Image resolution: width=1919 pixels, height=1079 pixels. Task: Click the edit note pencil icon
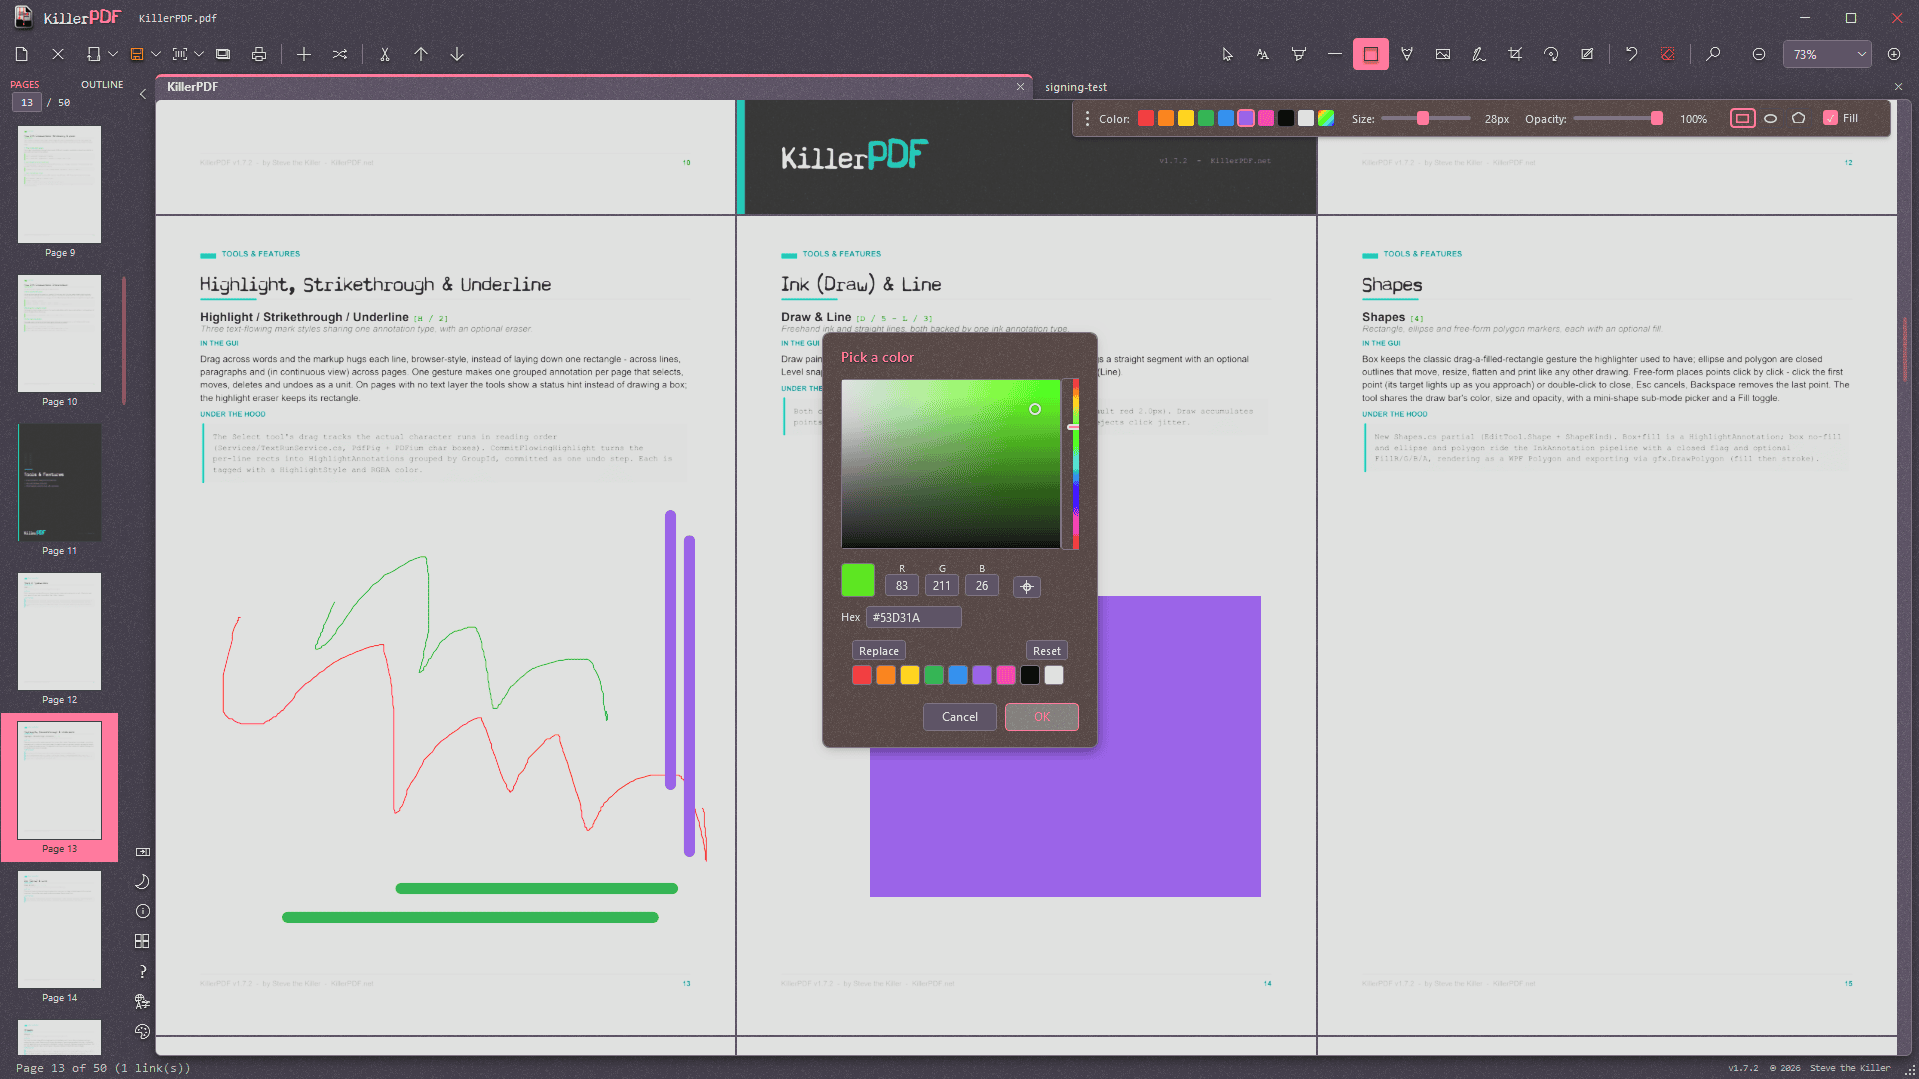pos(1587,54)
